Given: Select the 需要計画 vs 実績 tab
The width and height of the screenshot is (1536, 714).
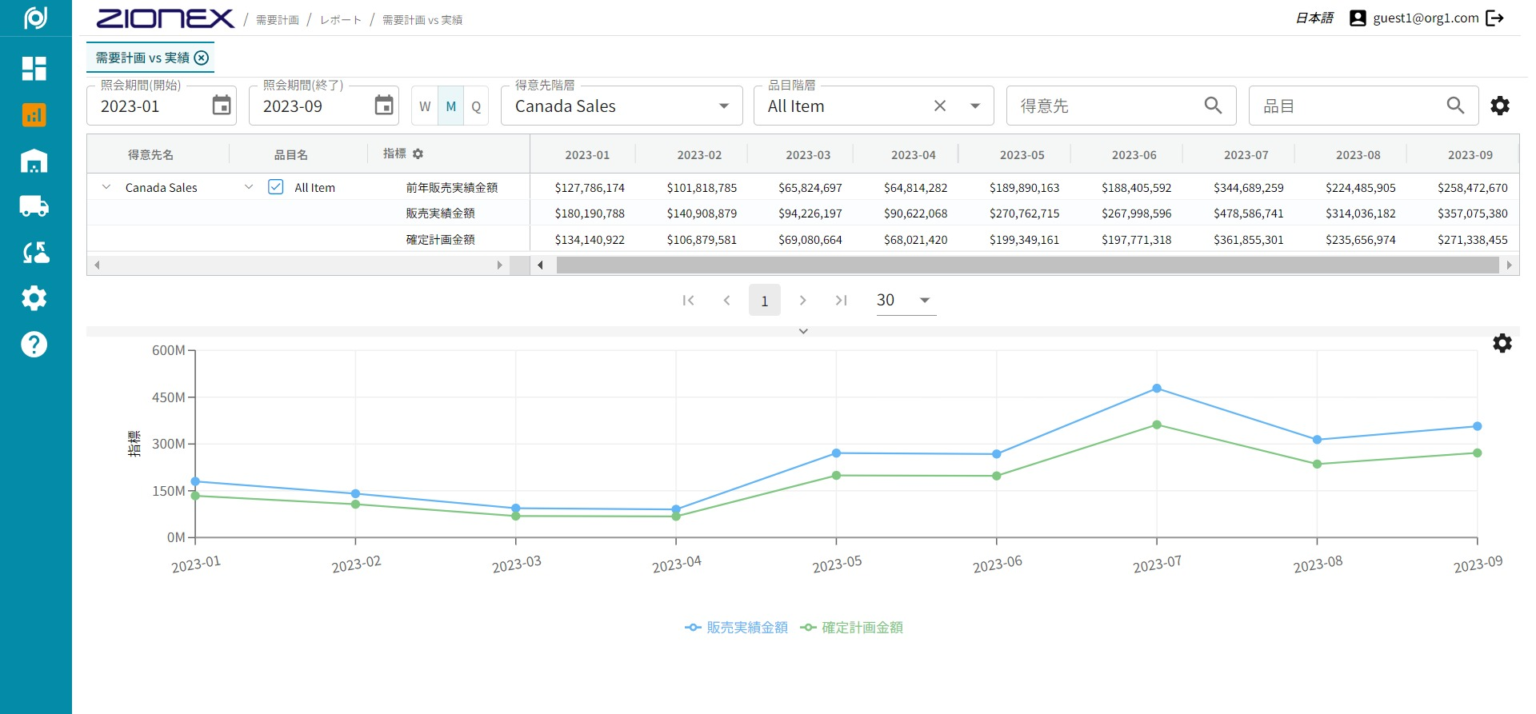Looking at the screenshot, I should 140,58.
